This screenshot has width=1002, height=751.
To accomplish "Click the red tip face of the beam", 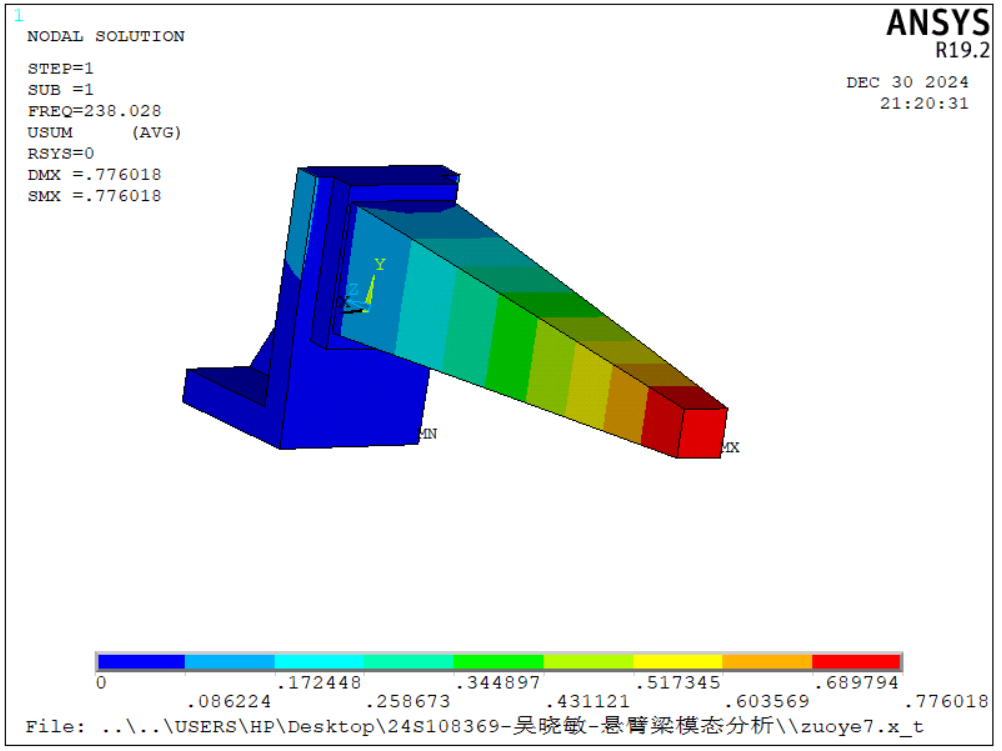I will pos(702,433).
